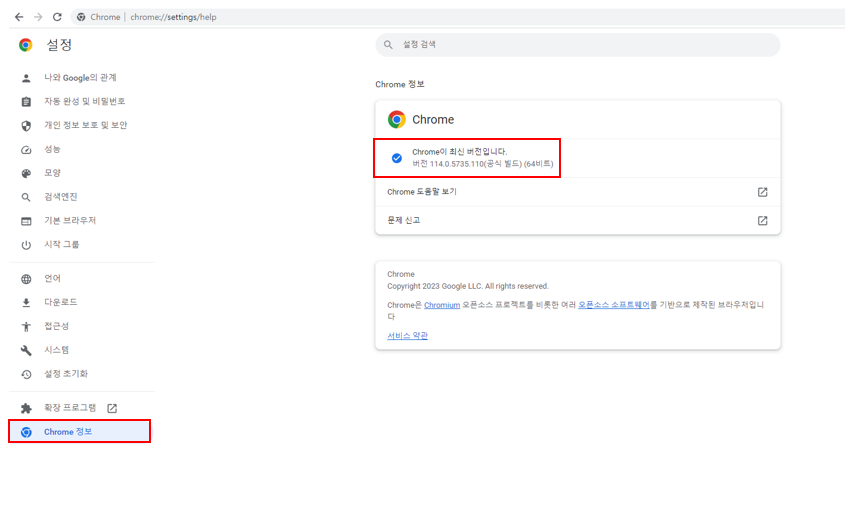Click the 설정 검색 search field
845x515 pixels.
pyautogui.click(x=578, y=45)
